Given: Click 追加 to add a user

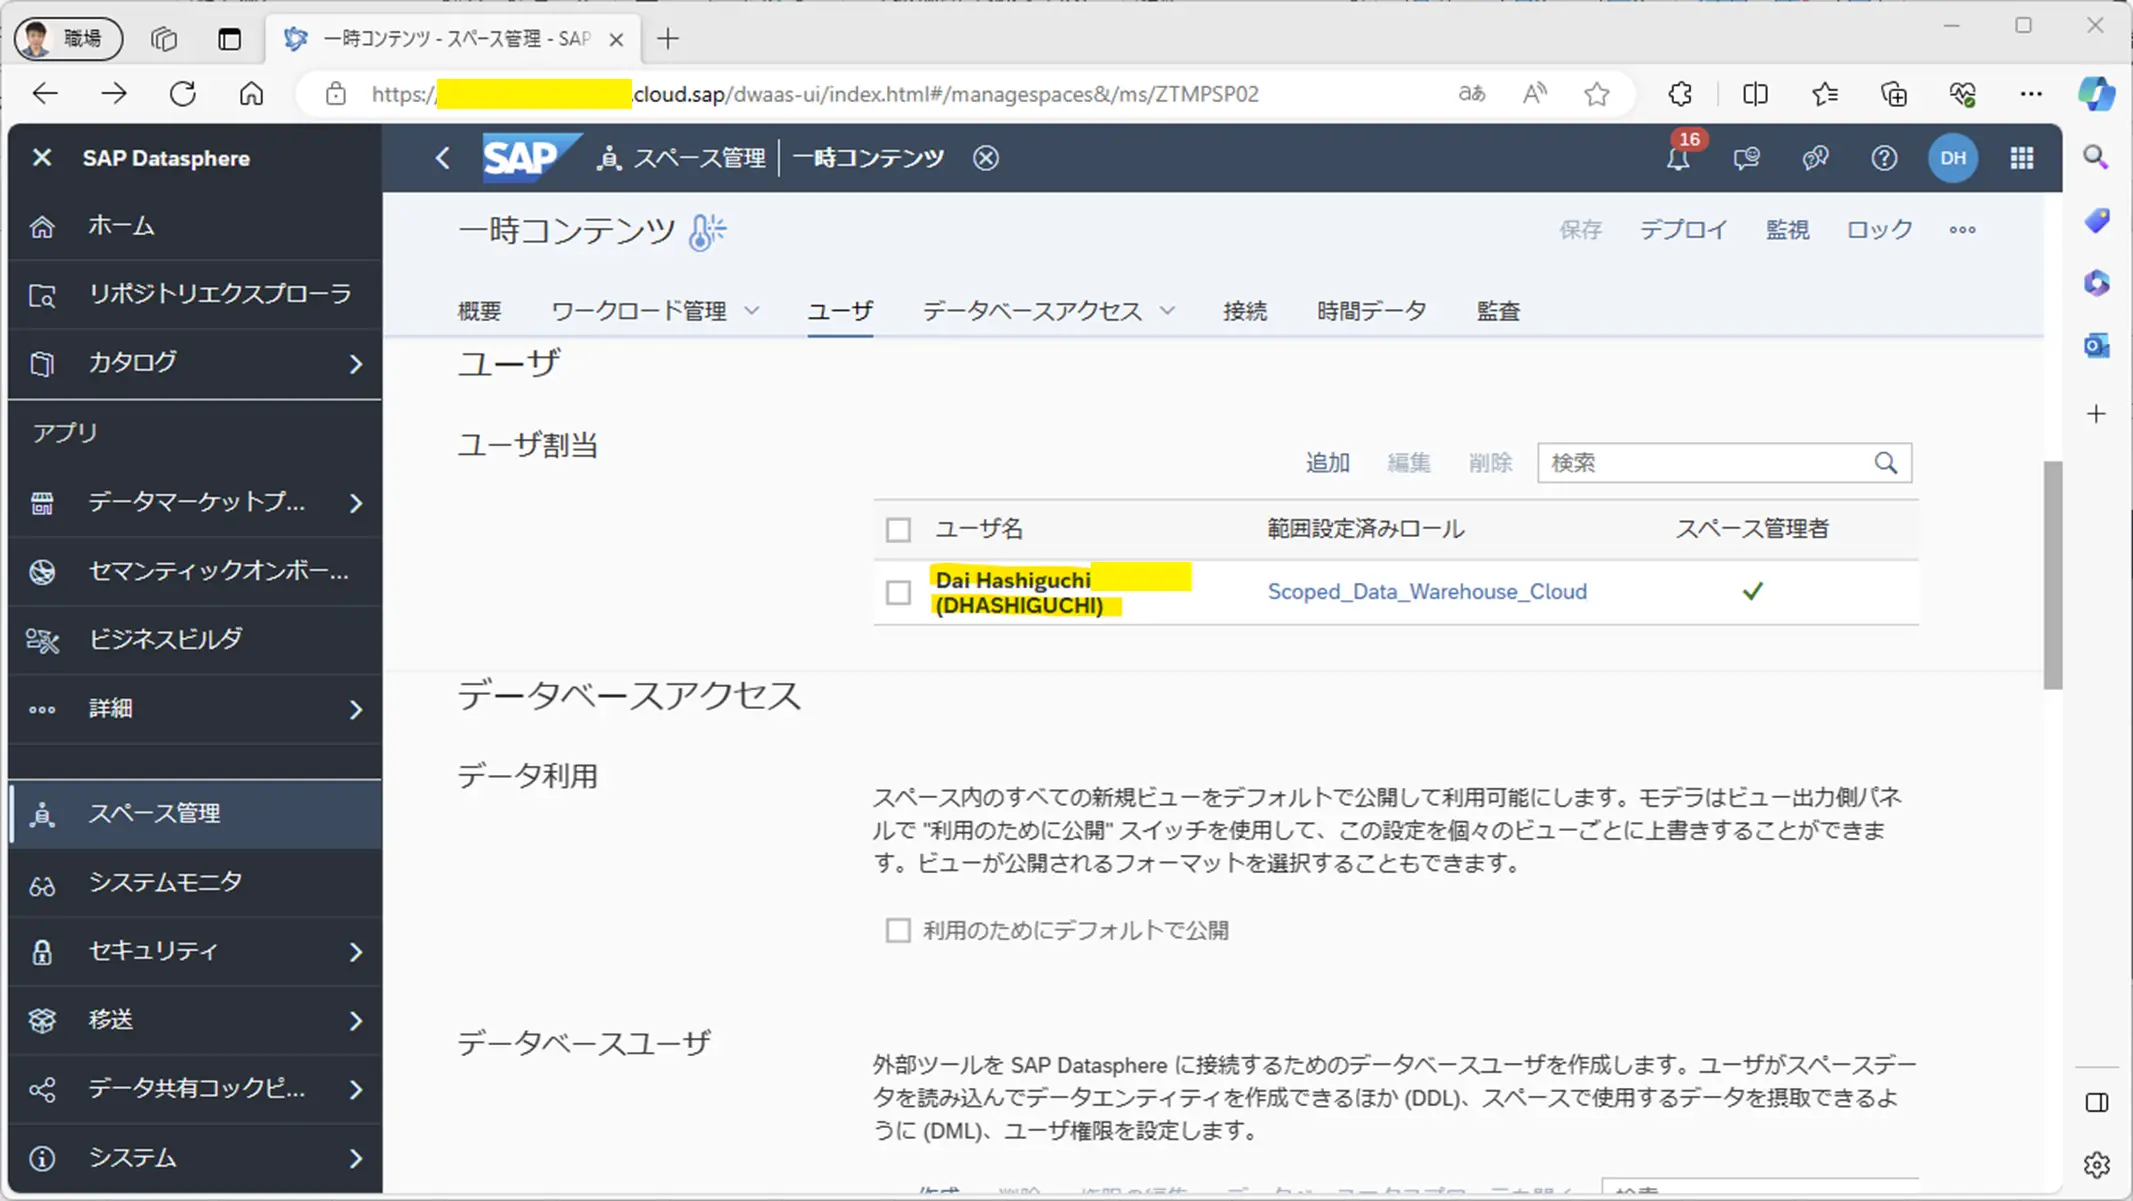Looking at the screenshot, I should pos(1327,463).
